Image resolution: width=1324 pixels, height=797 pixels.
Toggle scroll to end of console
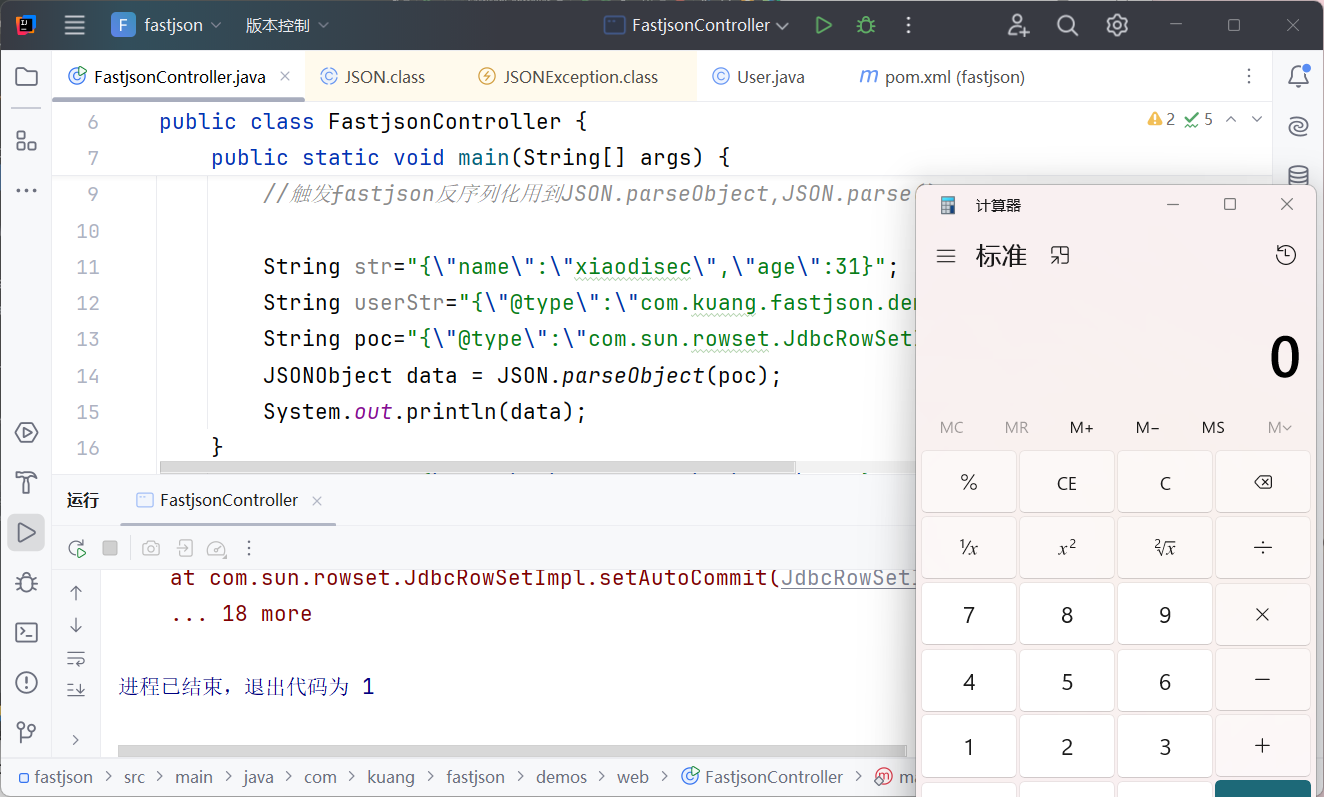pyautogui.click(x=76, y=689)
